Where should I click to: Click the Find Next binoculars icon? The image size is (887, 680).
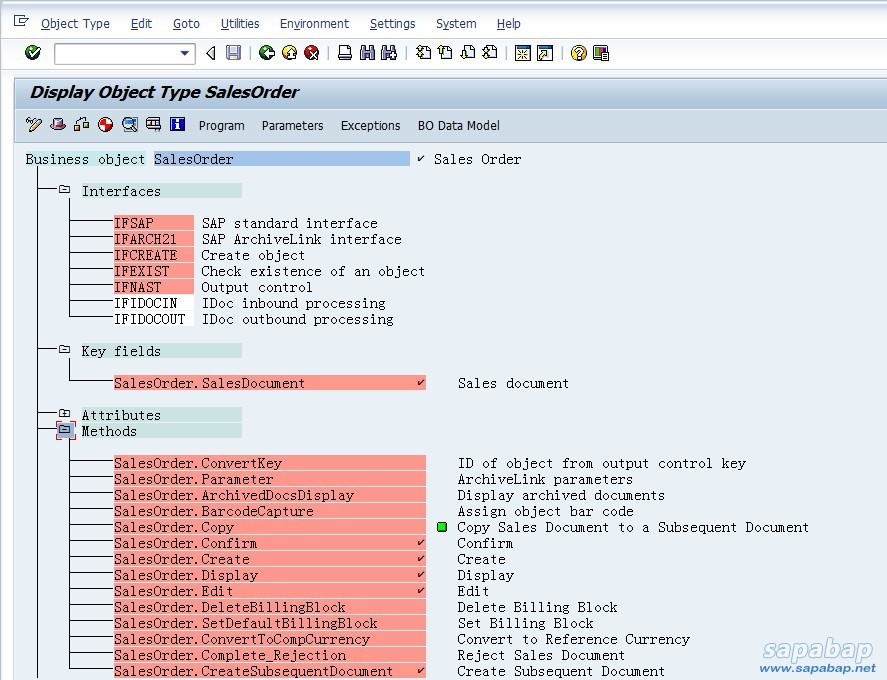(x=389, y=53)
